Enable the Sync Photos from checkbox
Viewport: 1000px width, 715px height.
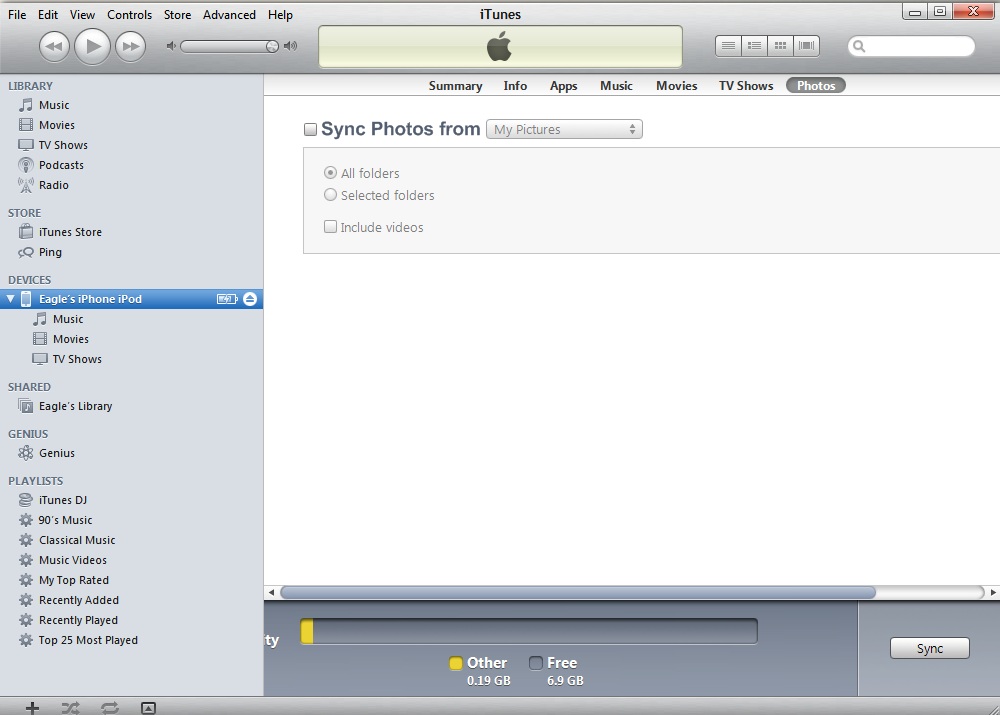tap(310, 129)
